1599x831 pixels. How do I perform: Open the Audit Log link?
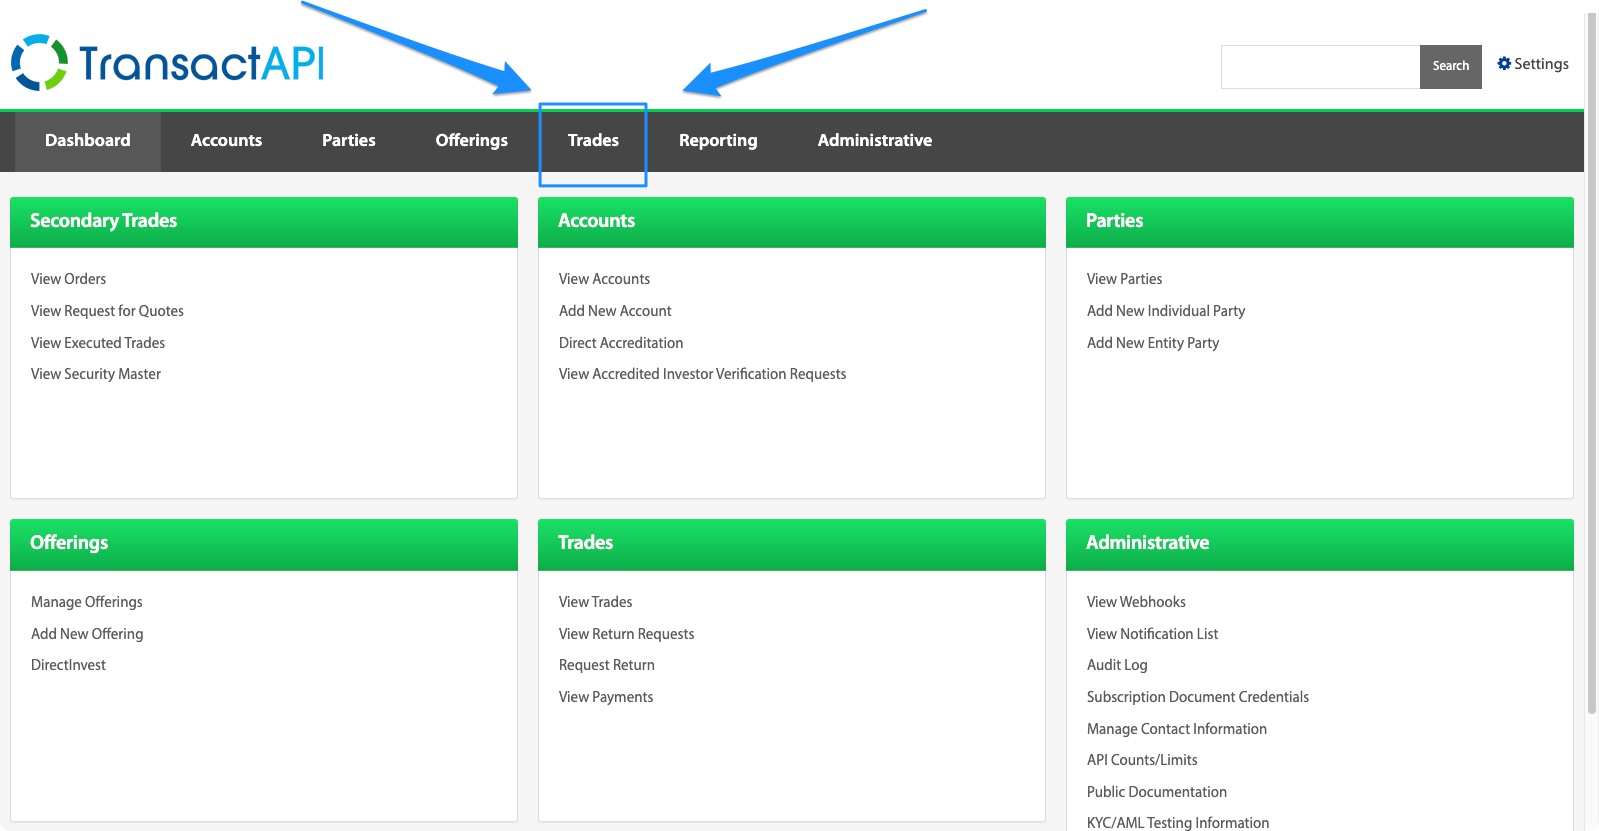pos(1117,665)
